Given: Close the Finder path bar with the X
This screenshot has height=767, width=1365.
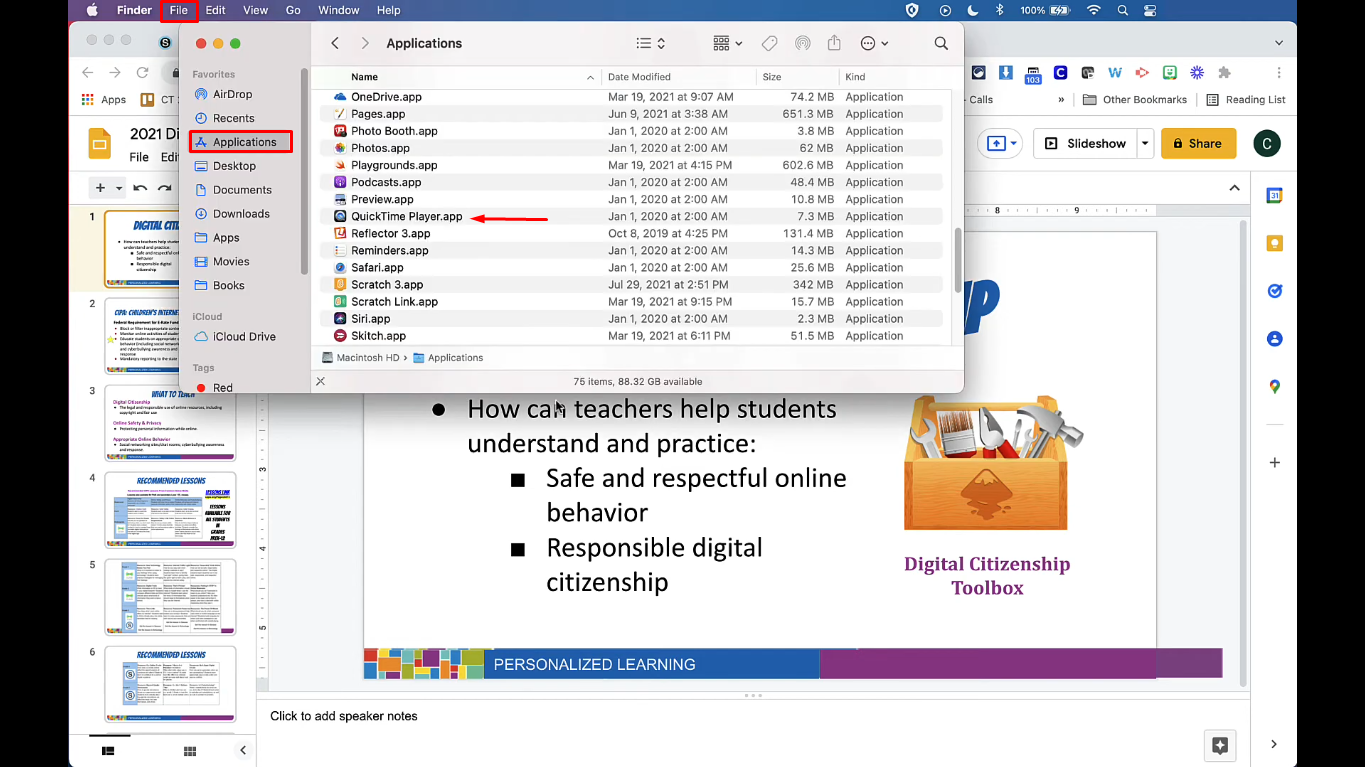Looking at the screenshot, I should (320, 381).
